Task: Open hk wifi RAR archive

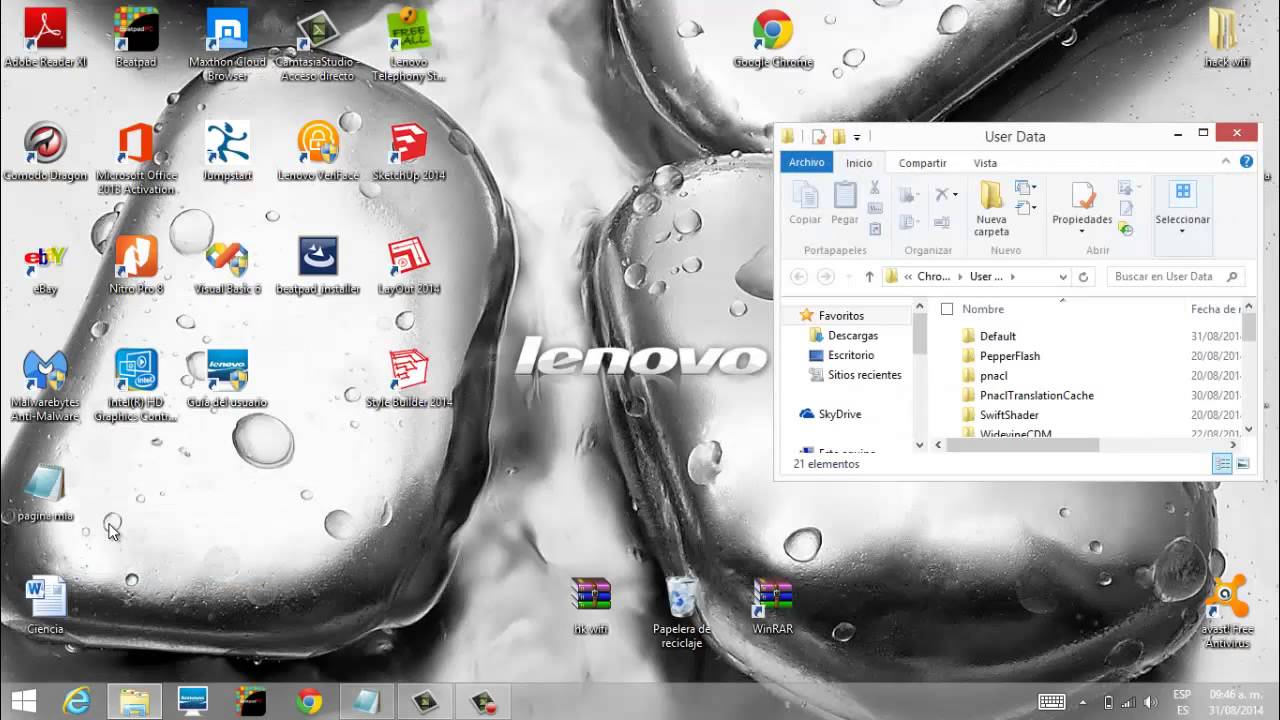Action: (590, 606)
